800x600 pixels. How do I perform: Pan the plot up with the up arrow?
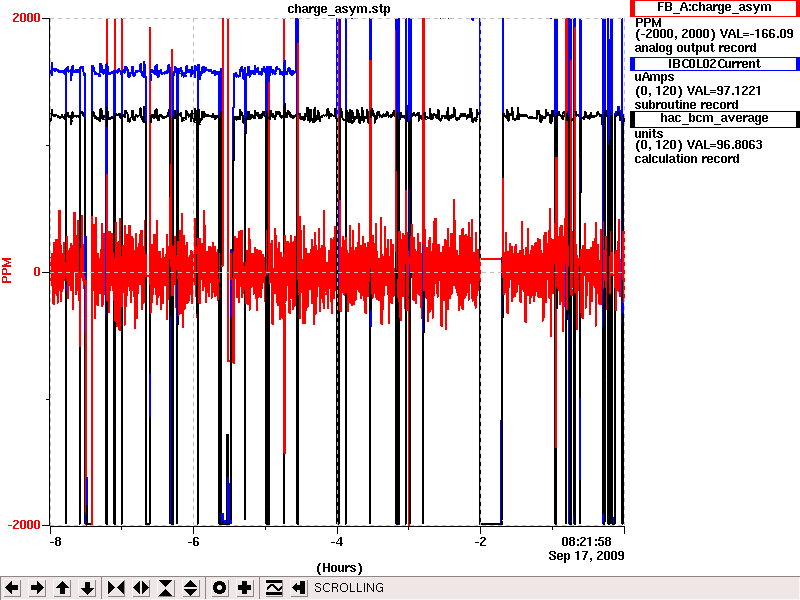click(x=62, y=588)
